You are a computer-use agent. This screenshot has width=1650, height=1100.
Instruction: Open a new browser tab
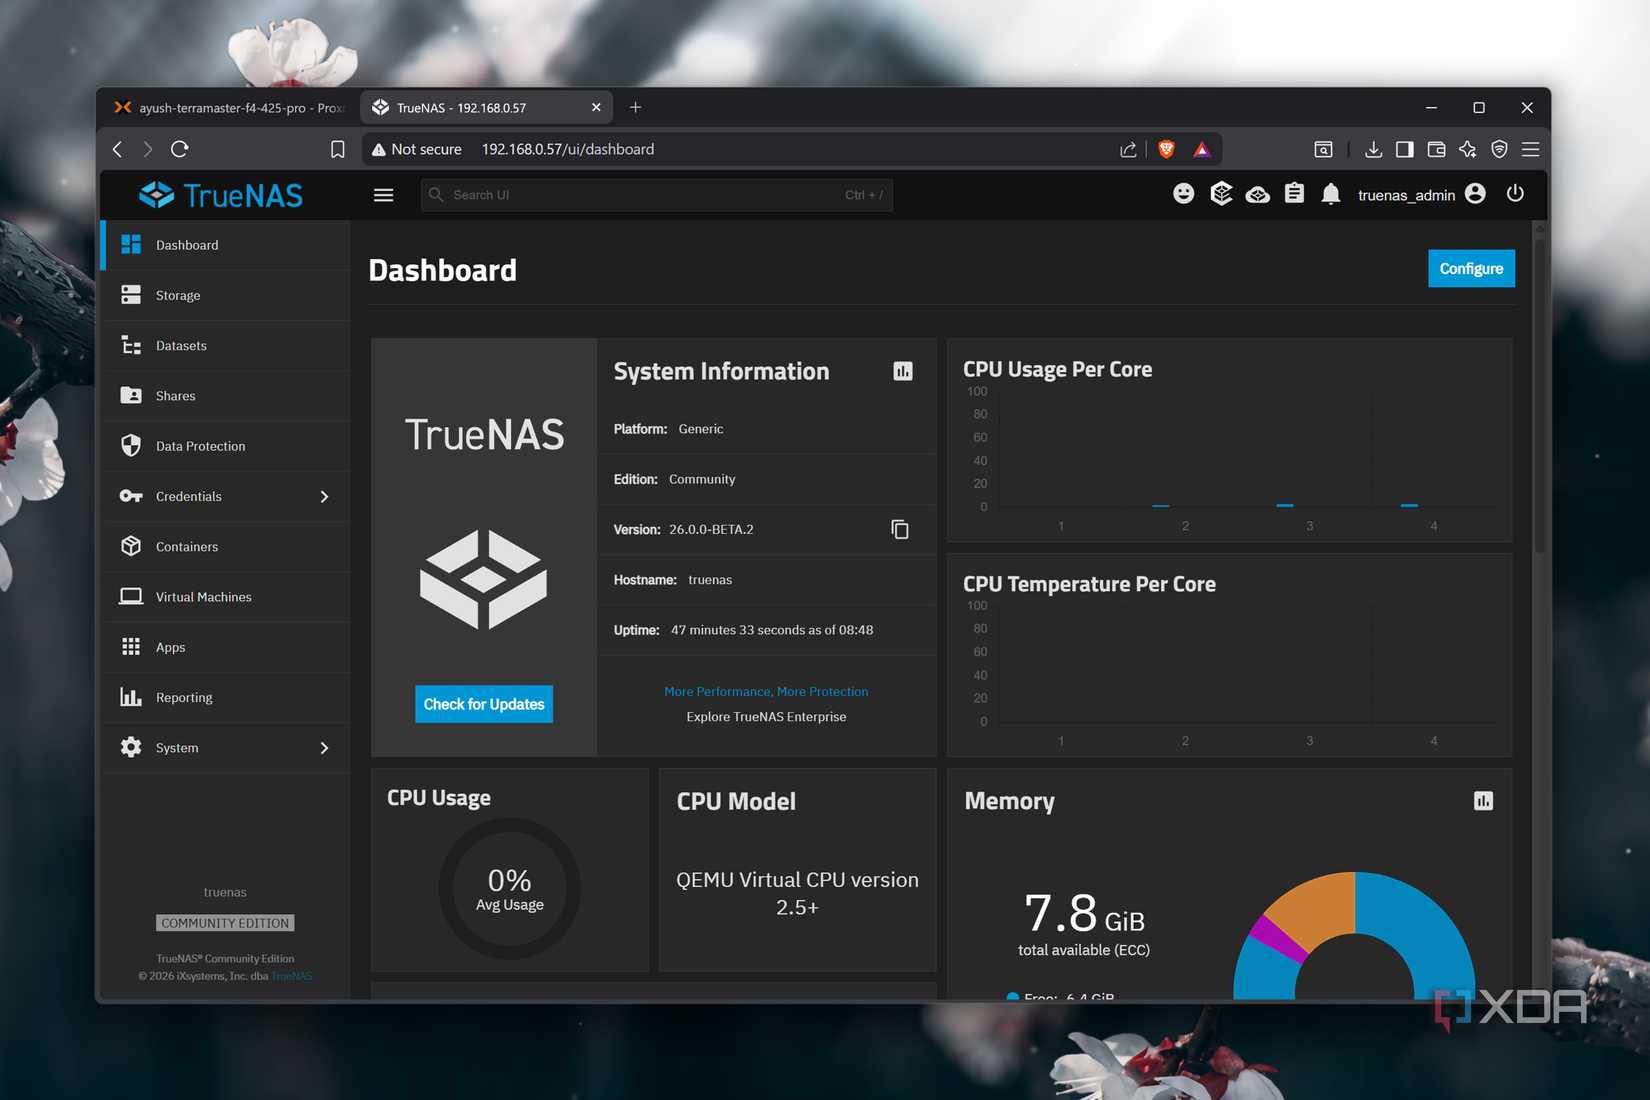(635, 107)
